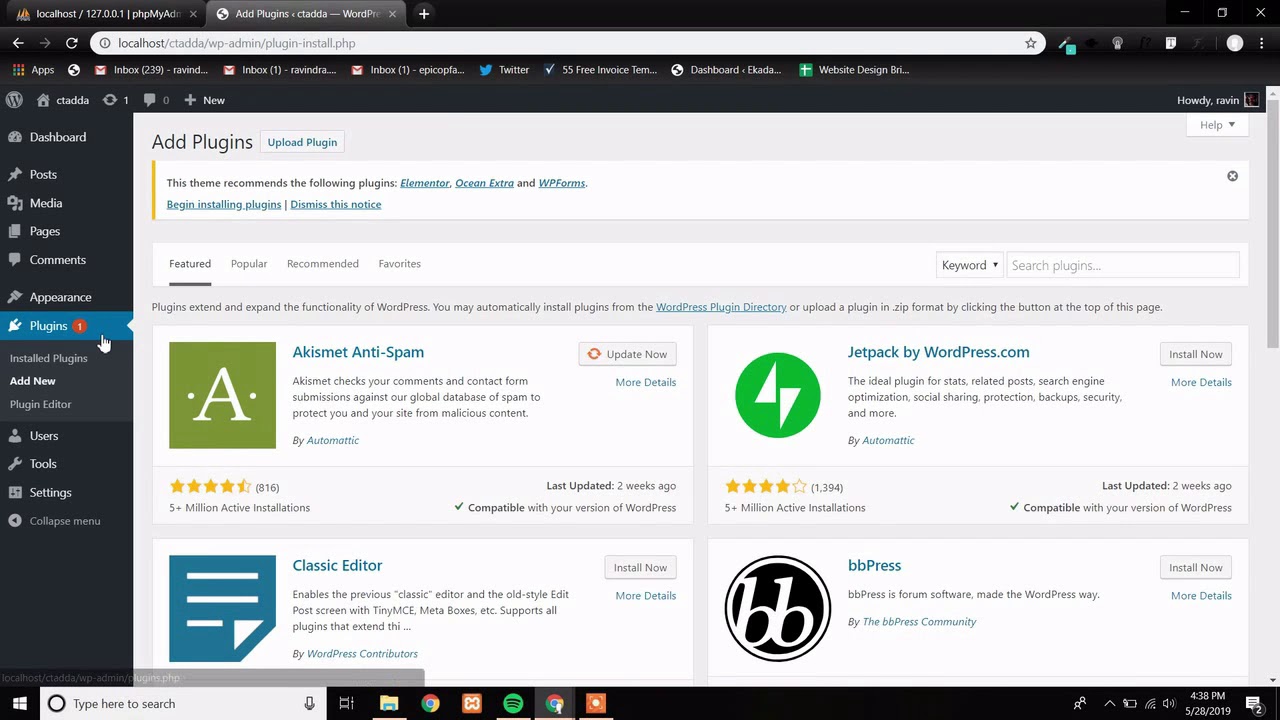Open More Details for Akismet
The height and width of the screenshot is (720, 1280).
[646, 382]
